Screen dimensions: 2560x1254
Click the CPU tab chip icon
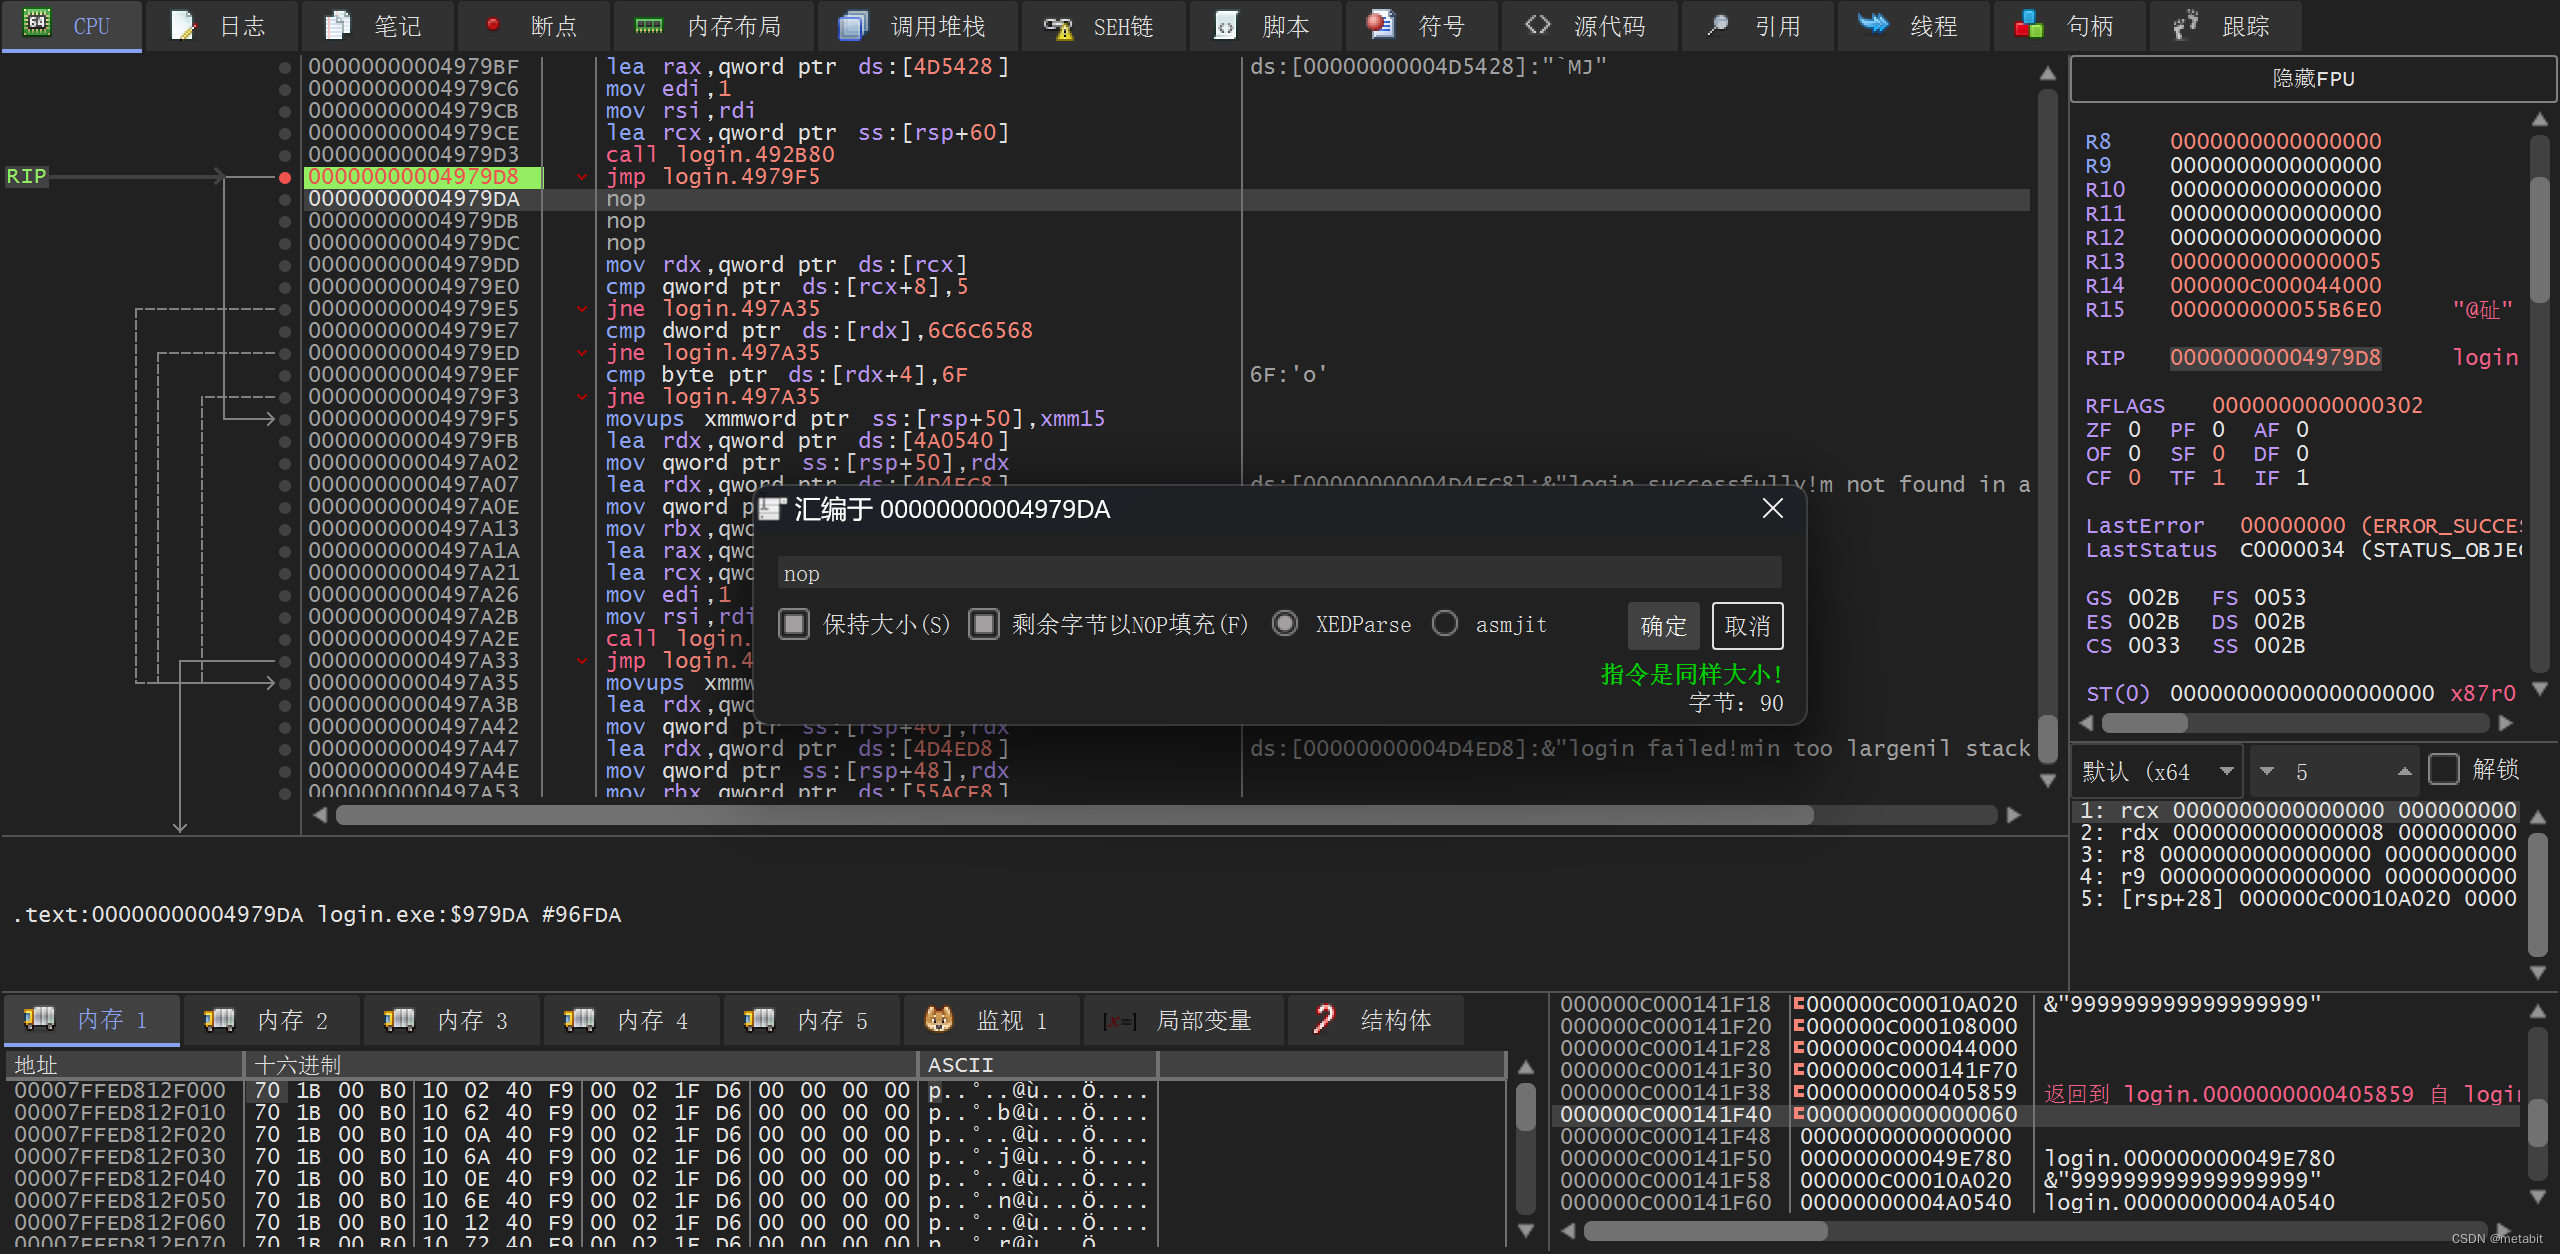point(37,24)
